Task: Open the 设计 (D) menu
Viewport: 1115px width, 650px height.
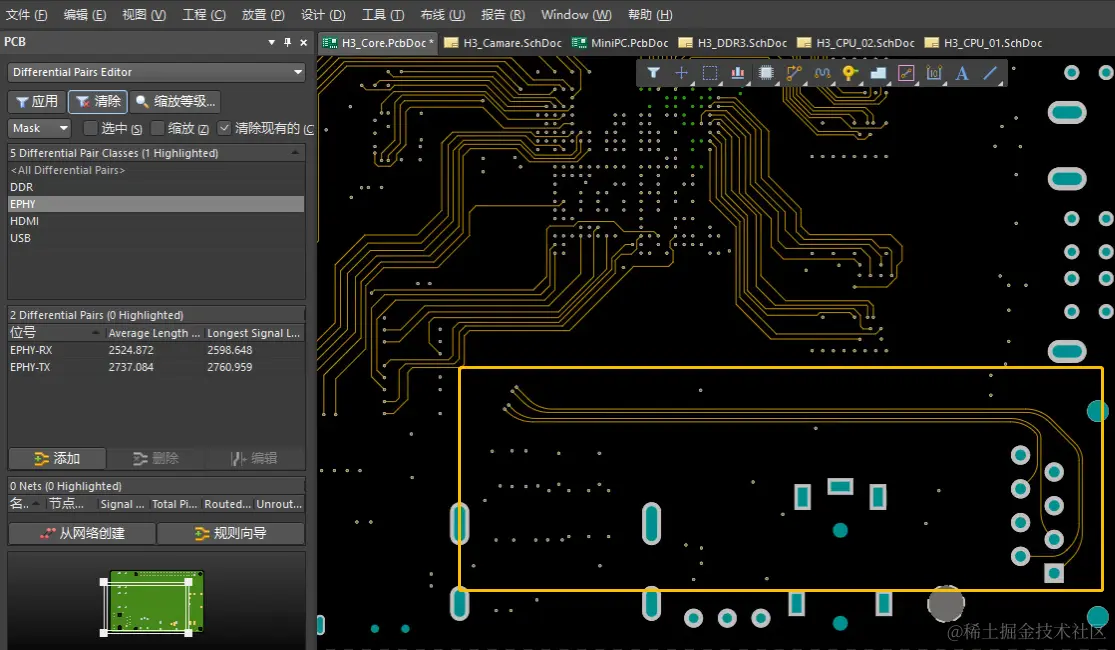Action: click(x=323, y=15)
